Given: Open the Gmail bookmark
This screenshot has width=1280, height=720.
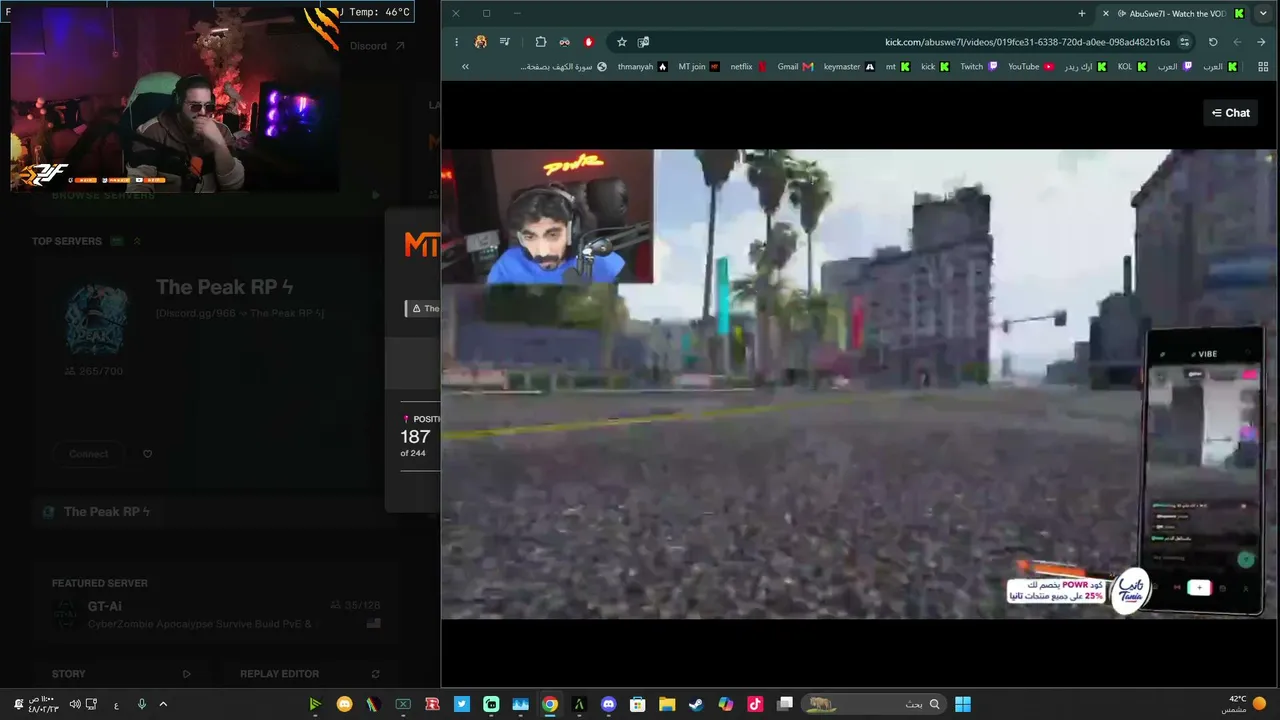Looking at the screenshot, I should (x=795, y=67).
